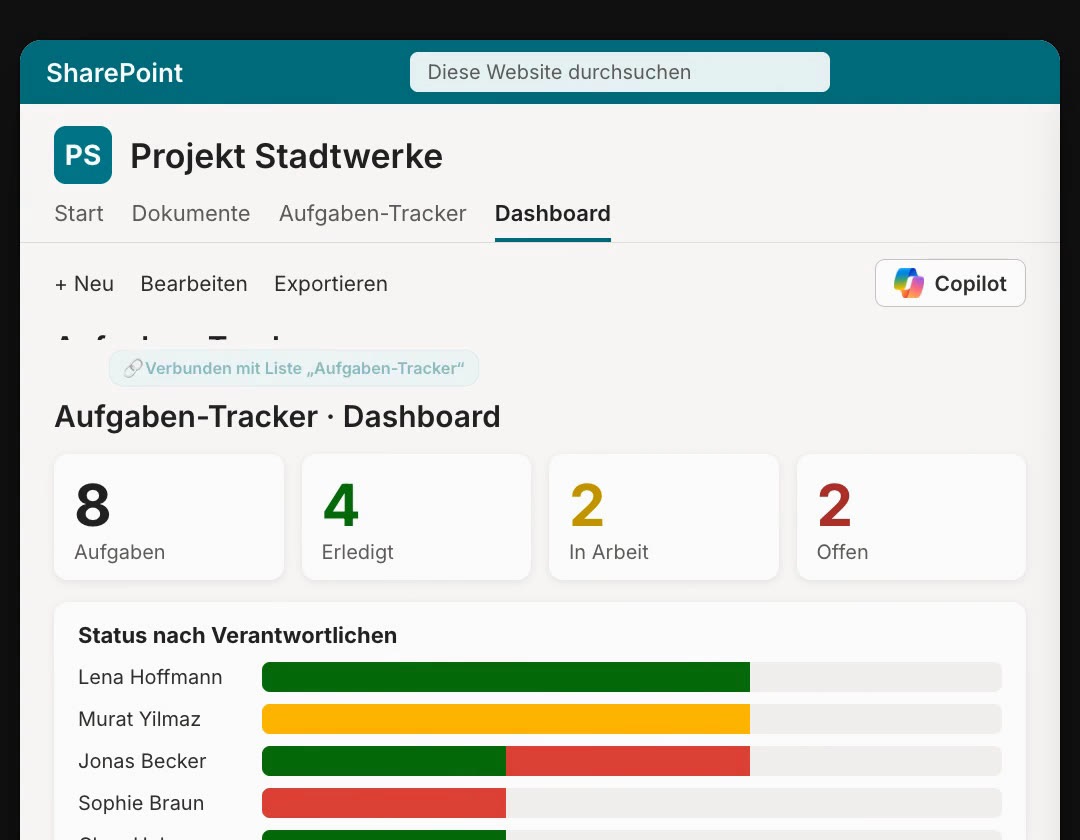
Task: Open the Aufgaben-Tracker tab
Action: coord(373,213)
